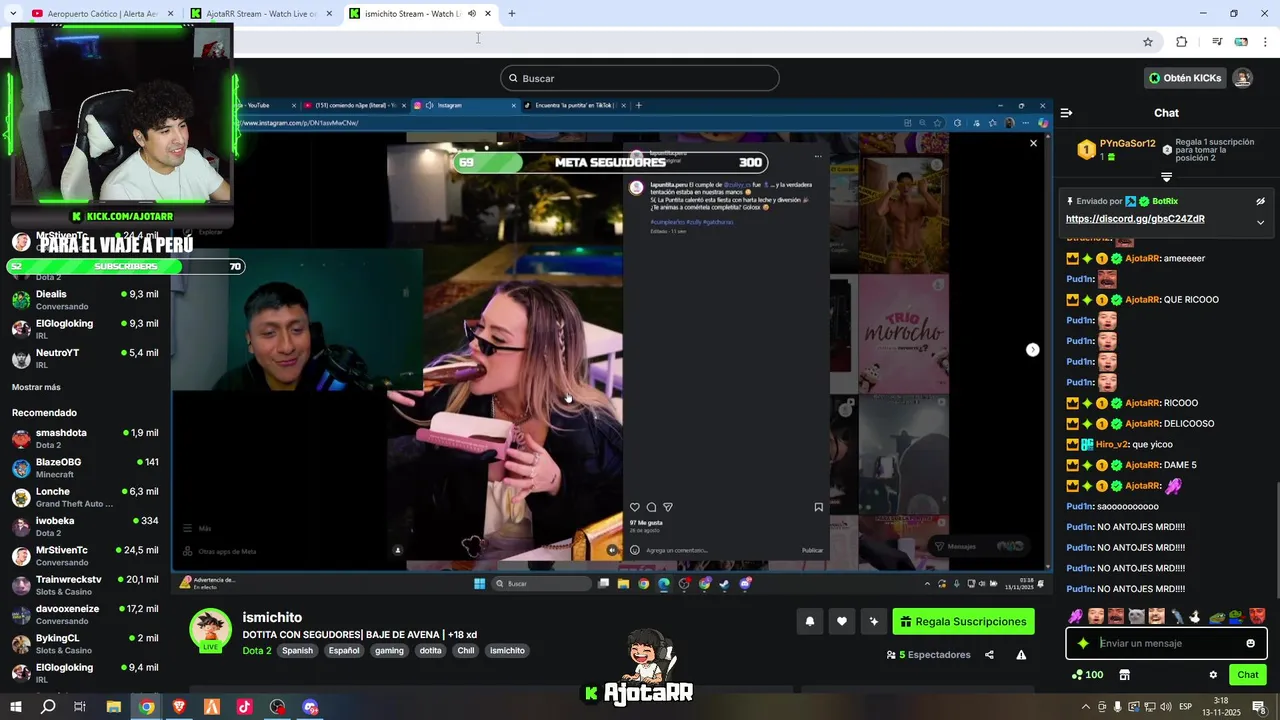Expand followed channels with Mostrar más
Viewport: 1280px width, 720px height.
click(36, 387)
